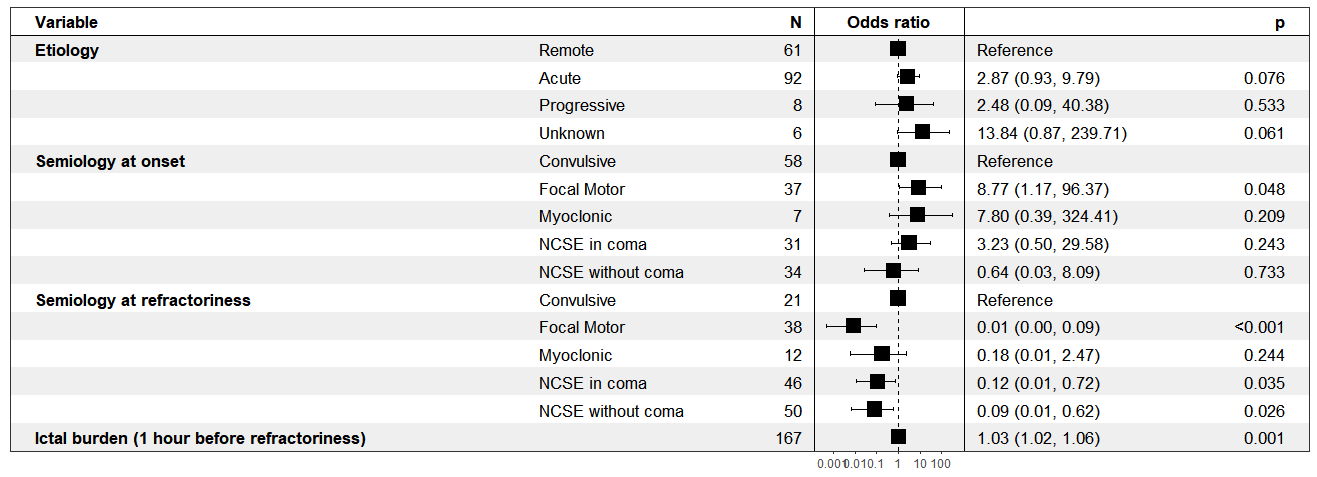Click the <0.001 p-value
Image resolution: width=1317 pixels, height=477 pixels.
tap(1259, 327)
